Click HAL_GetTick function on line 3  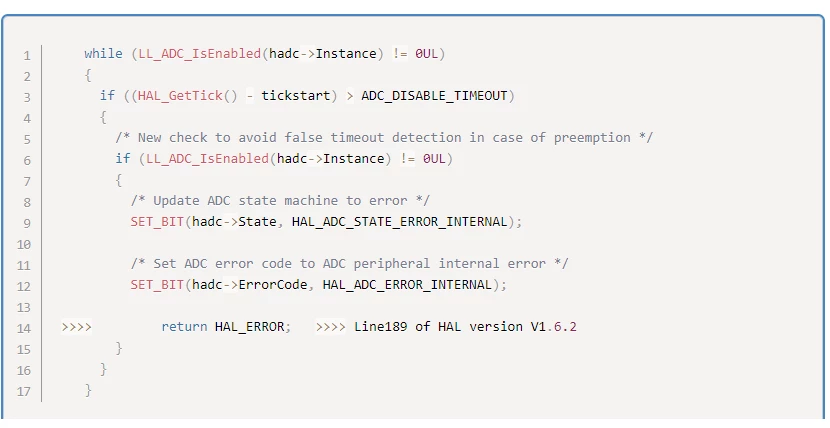pos(180,96)
